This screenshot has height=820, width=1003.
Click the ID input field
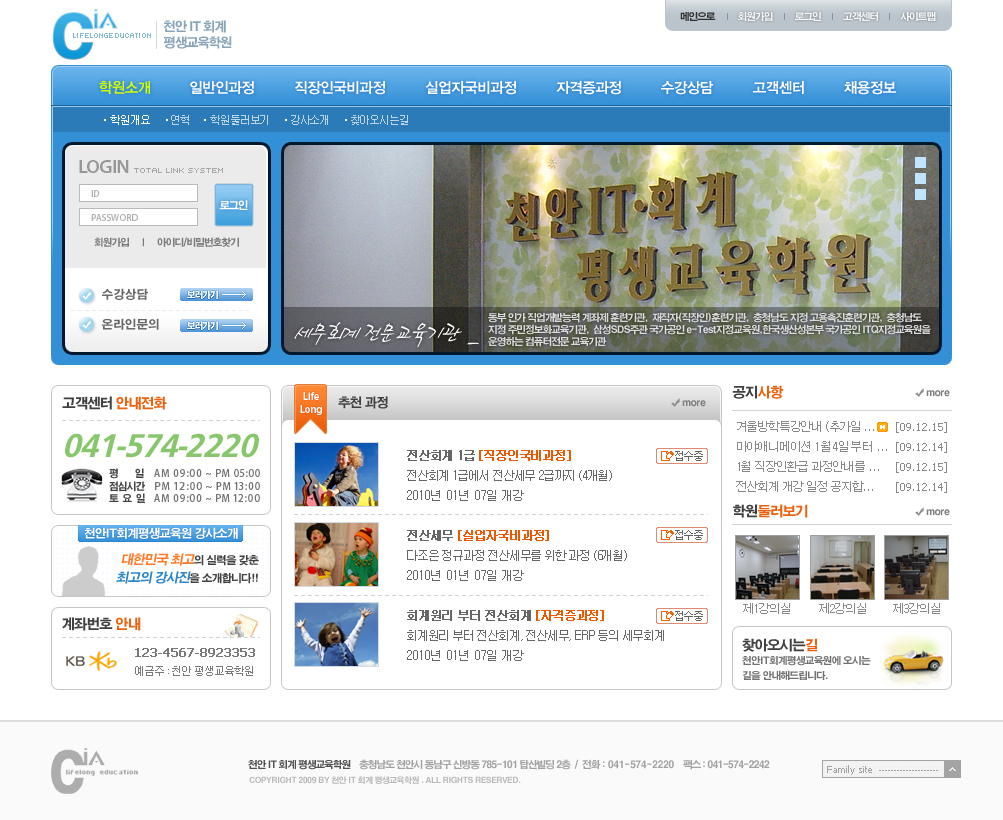[138, 193]
